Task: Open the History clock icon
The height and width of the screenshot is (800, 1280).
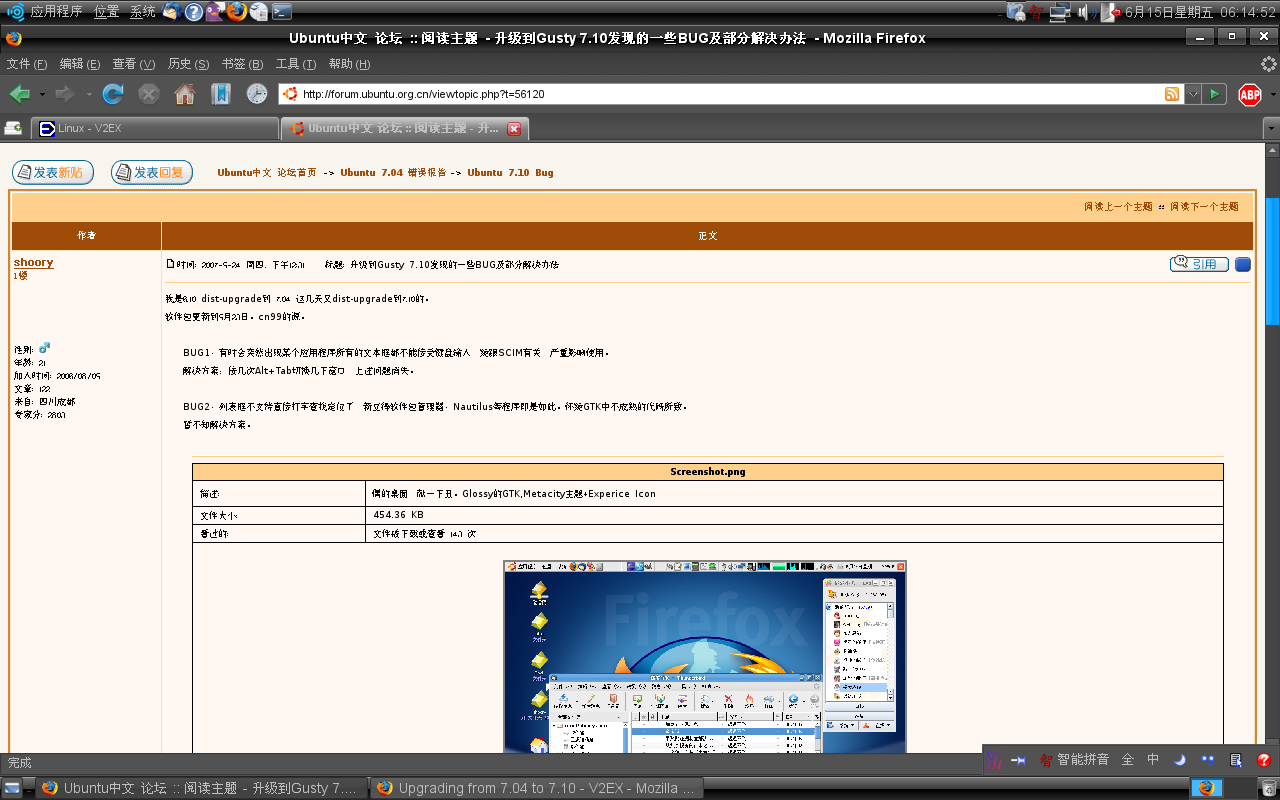Action: tap(257, 94)
